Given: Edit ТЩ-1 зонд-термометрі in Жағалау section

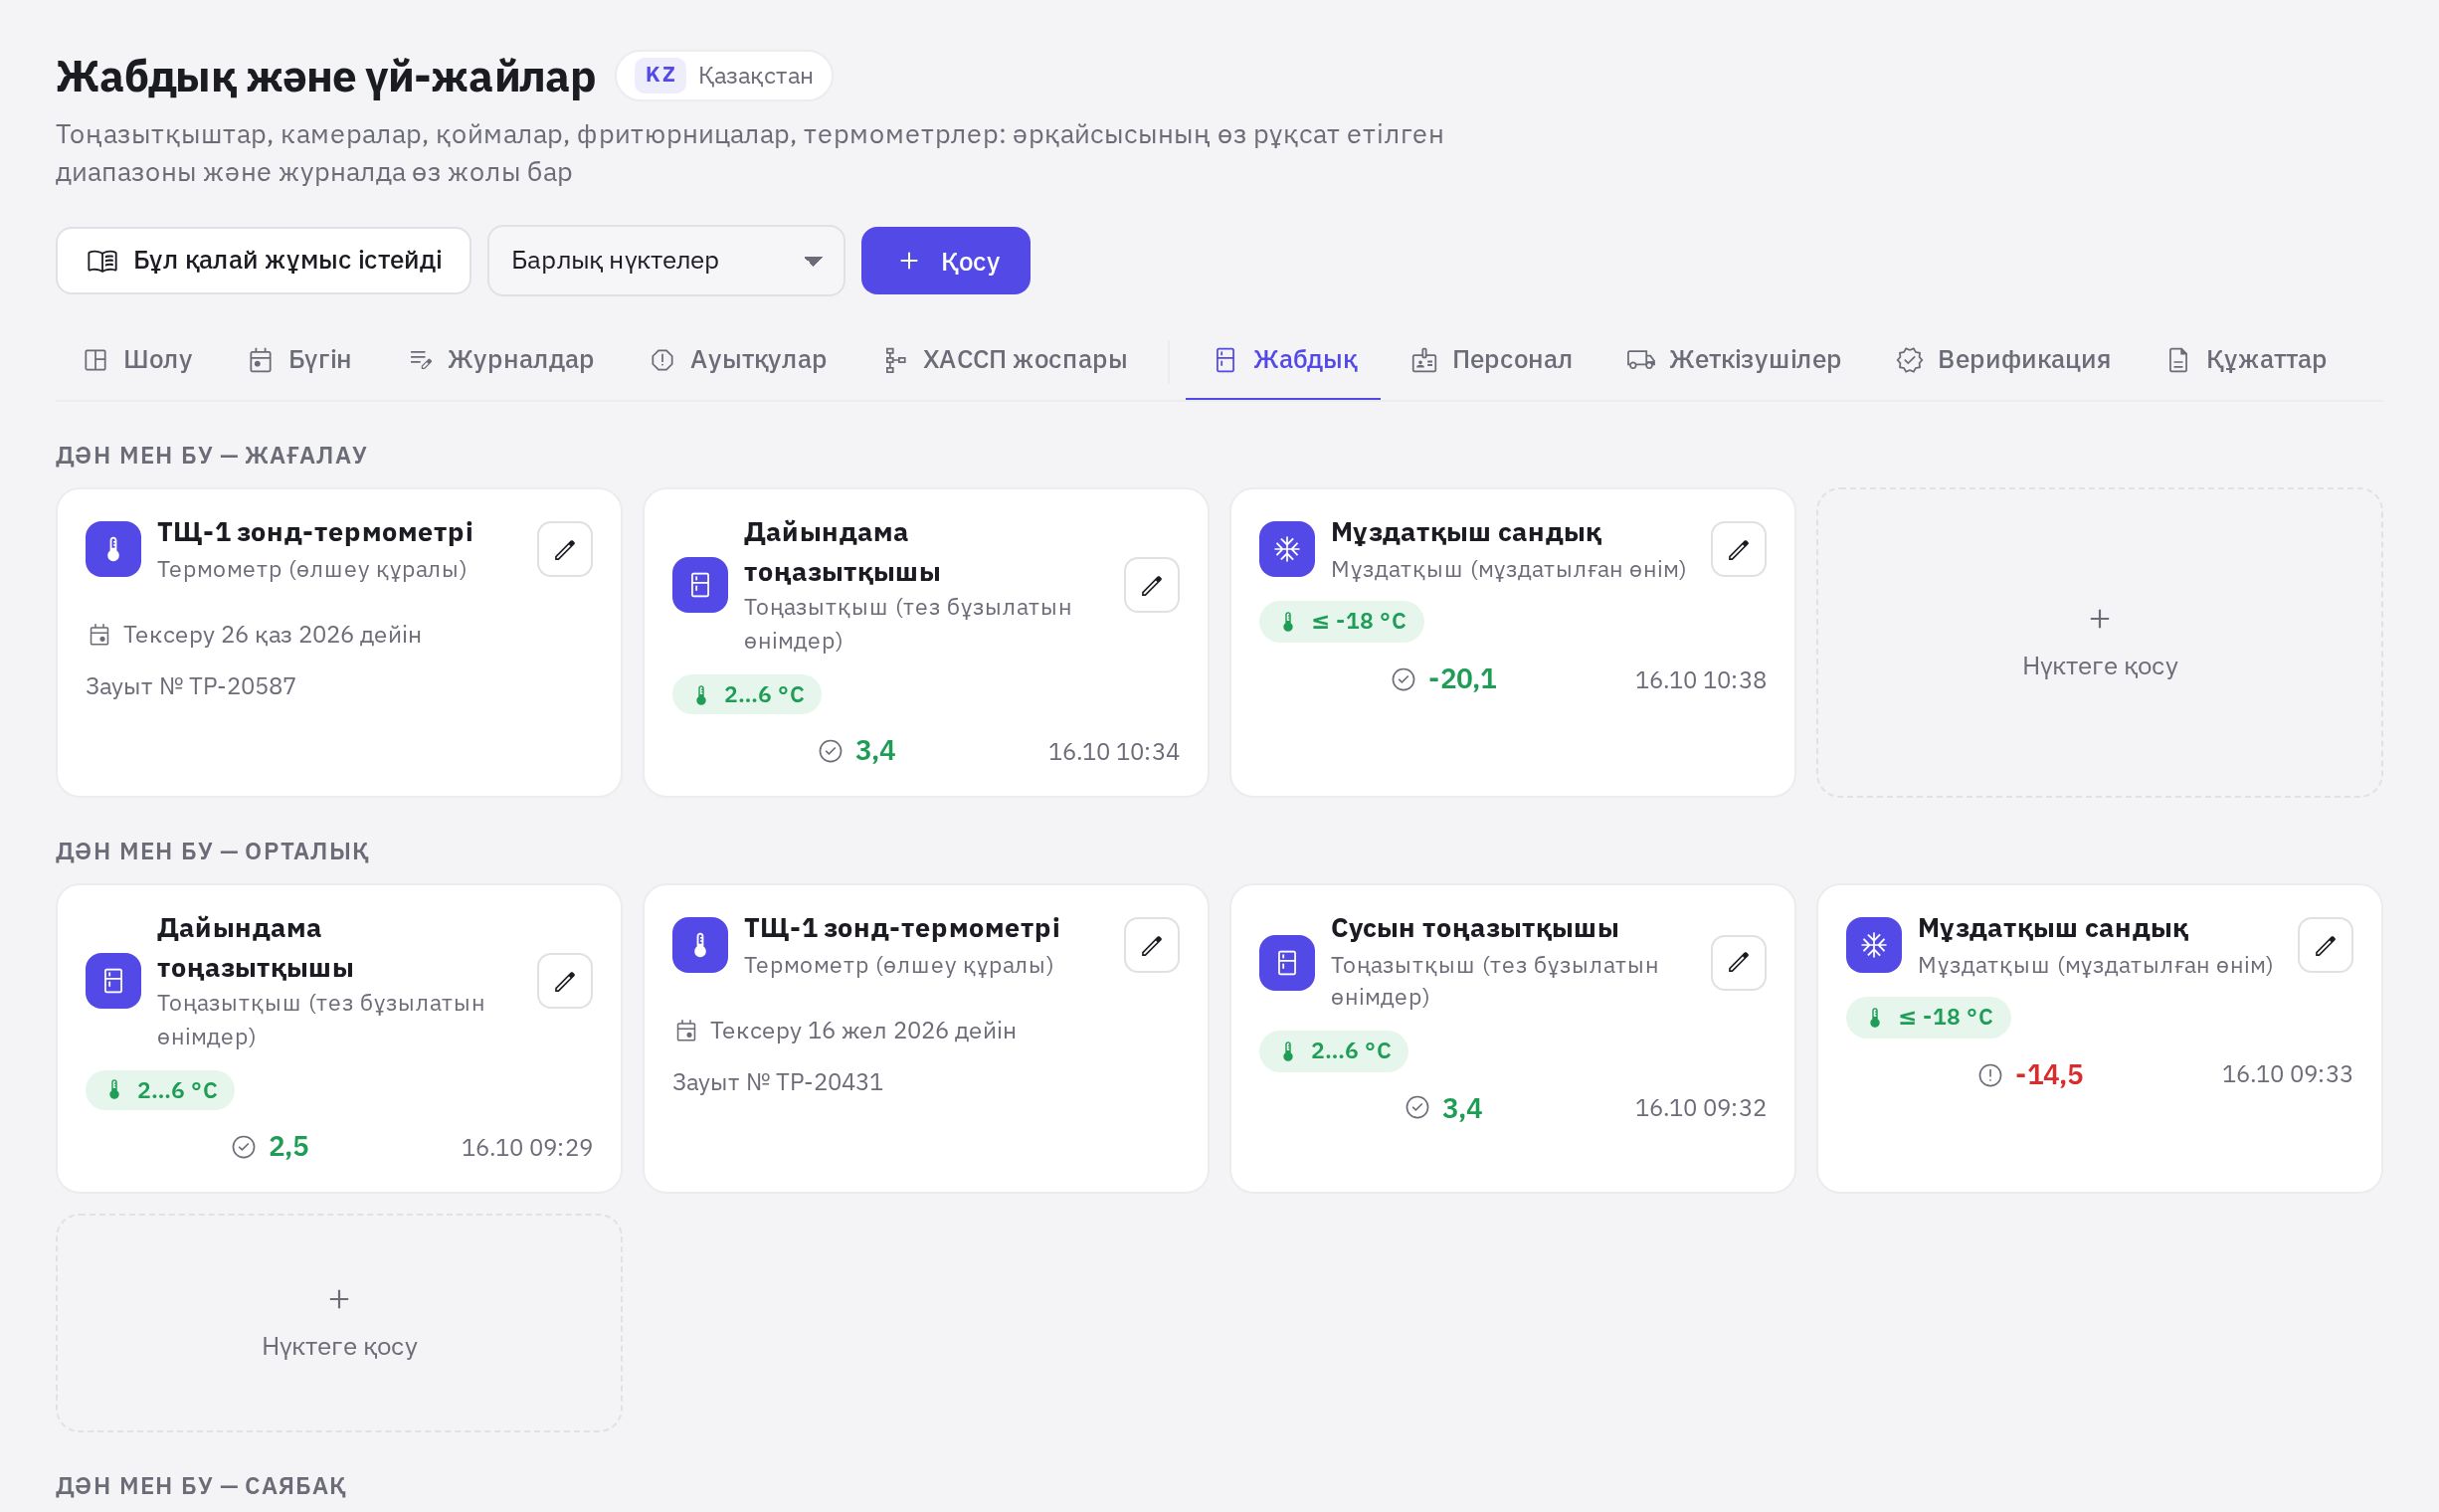Looking at the screenshot, I should (565, 549).
